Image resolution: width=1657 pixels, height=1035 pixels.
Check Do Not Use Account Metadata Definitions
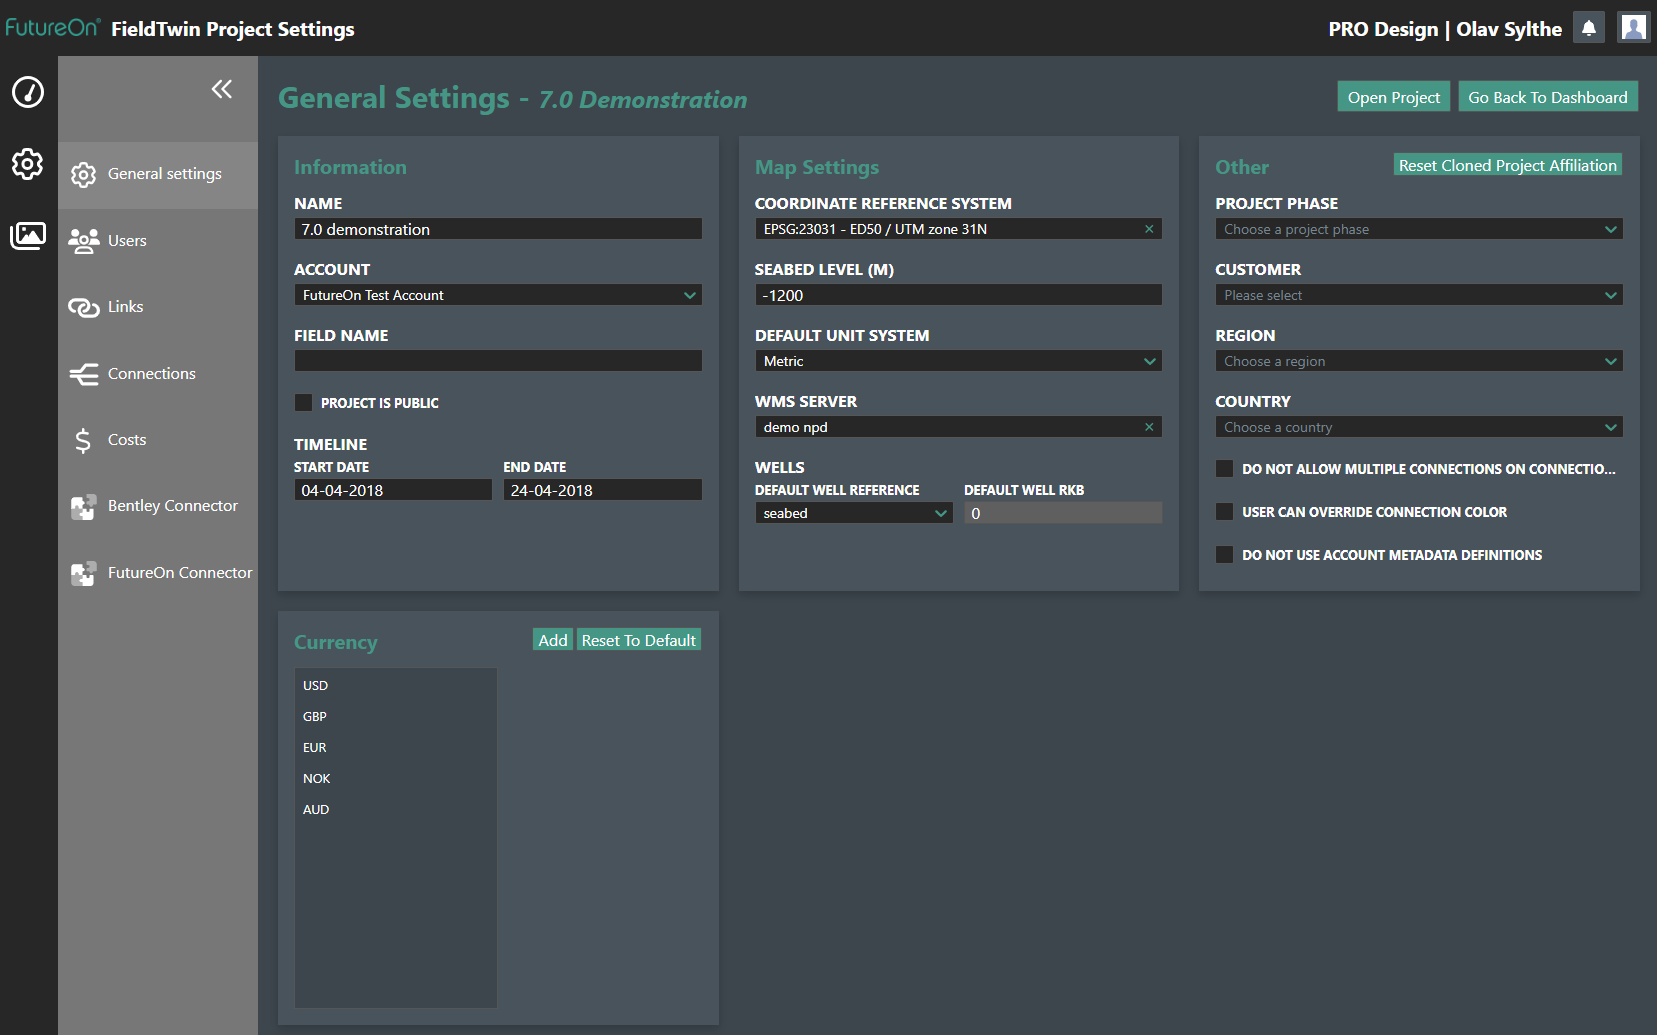click(1224, 554)
